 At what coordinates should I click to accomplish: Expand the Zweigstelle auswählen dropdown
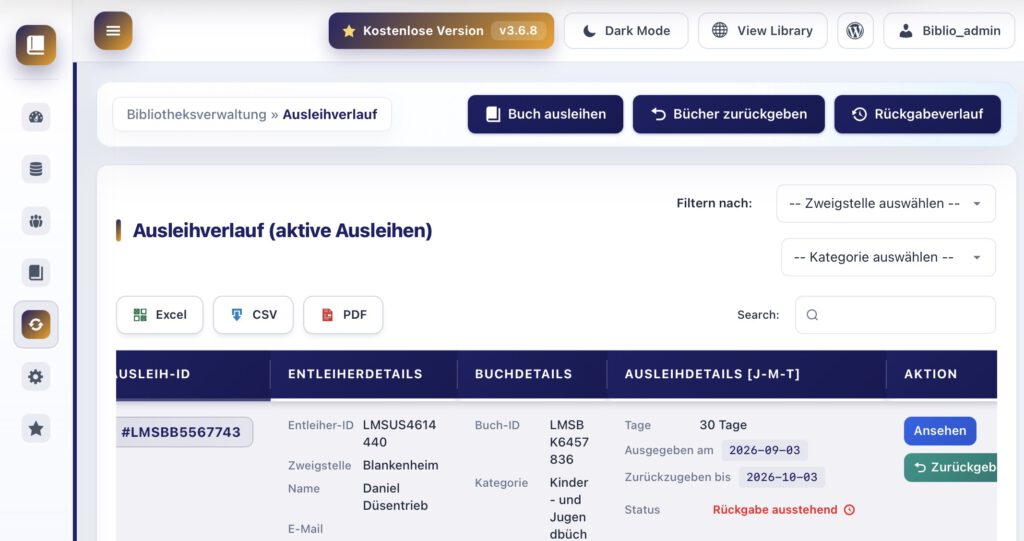886,203
